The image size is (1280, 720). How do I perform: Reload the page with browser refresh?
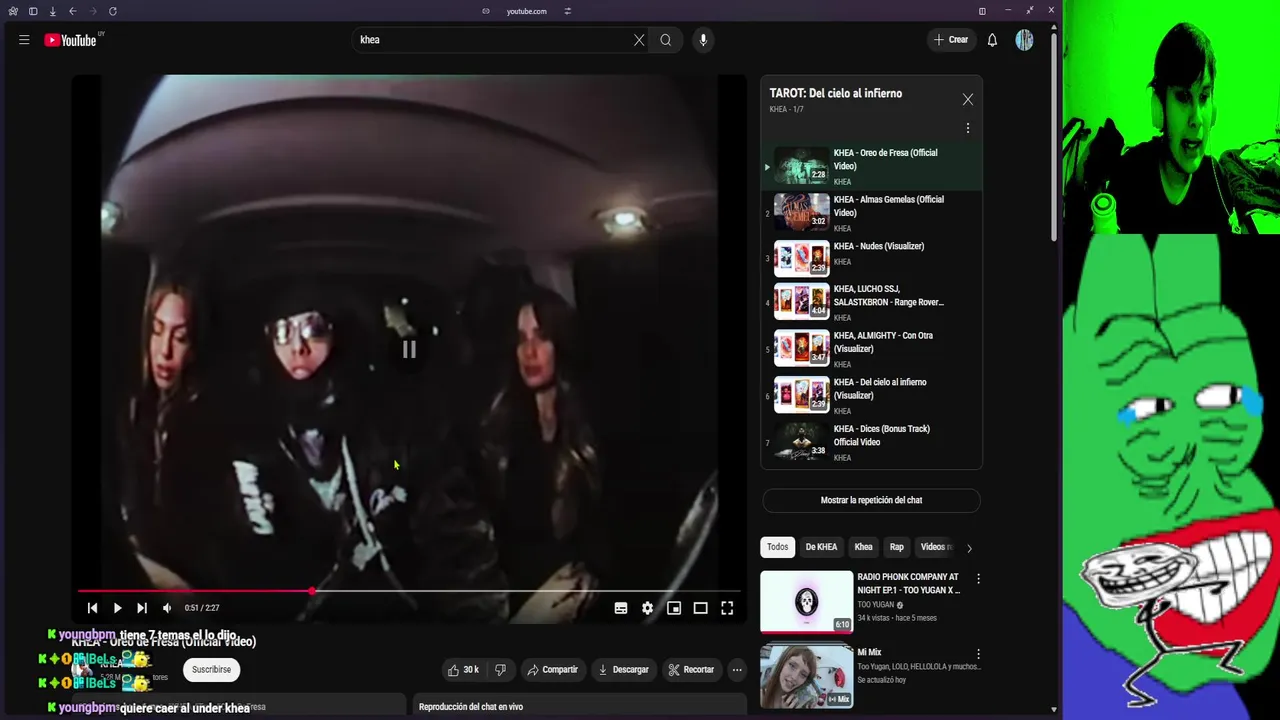(113, 11)
